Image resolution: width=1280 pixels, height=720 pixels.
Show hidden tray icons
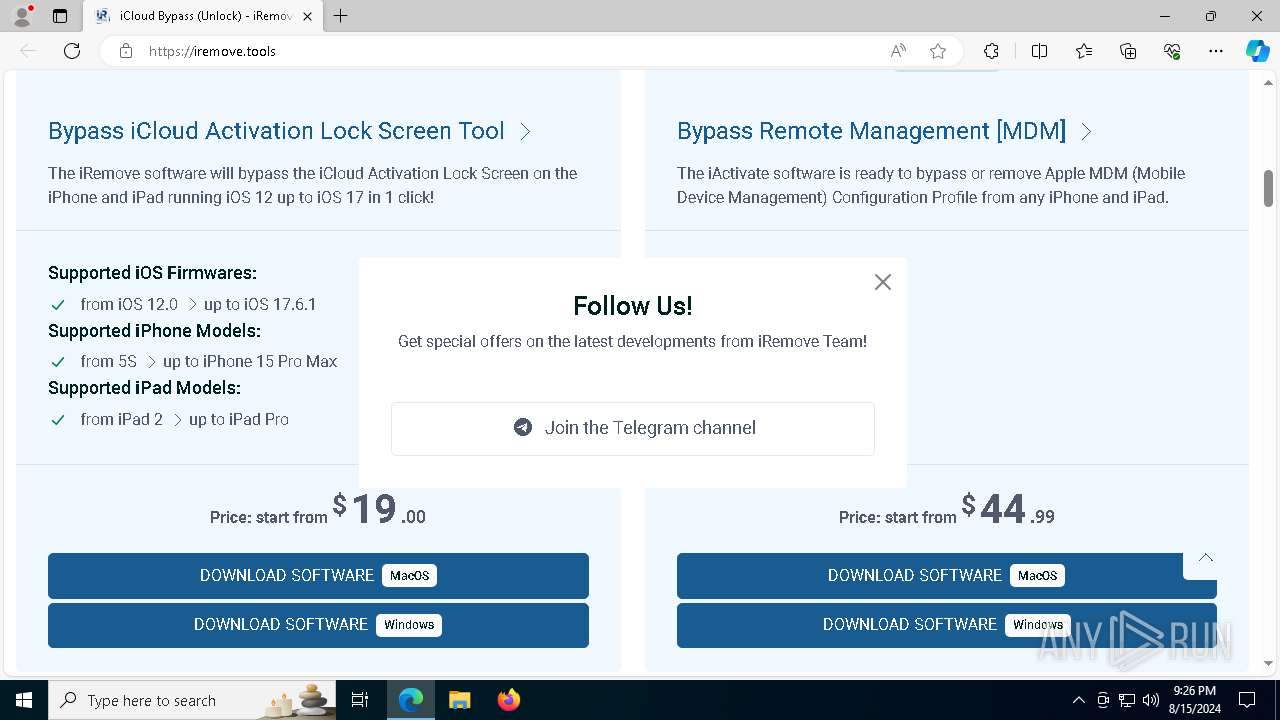click(1078, 700)
